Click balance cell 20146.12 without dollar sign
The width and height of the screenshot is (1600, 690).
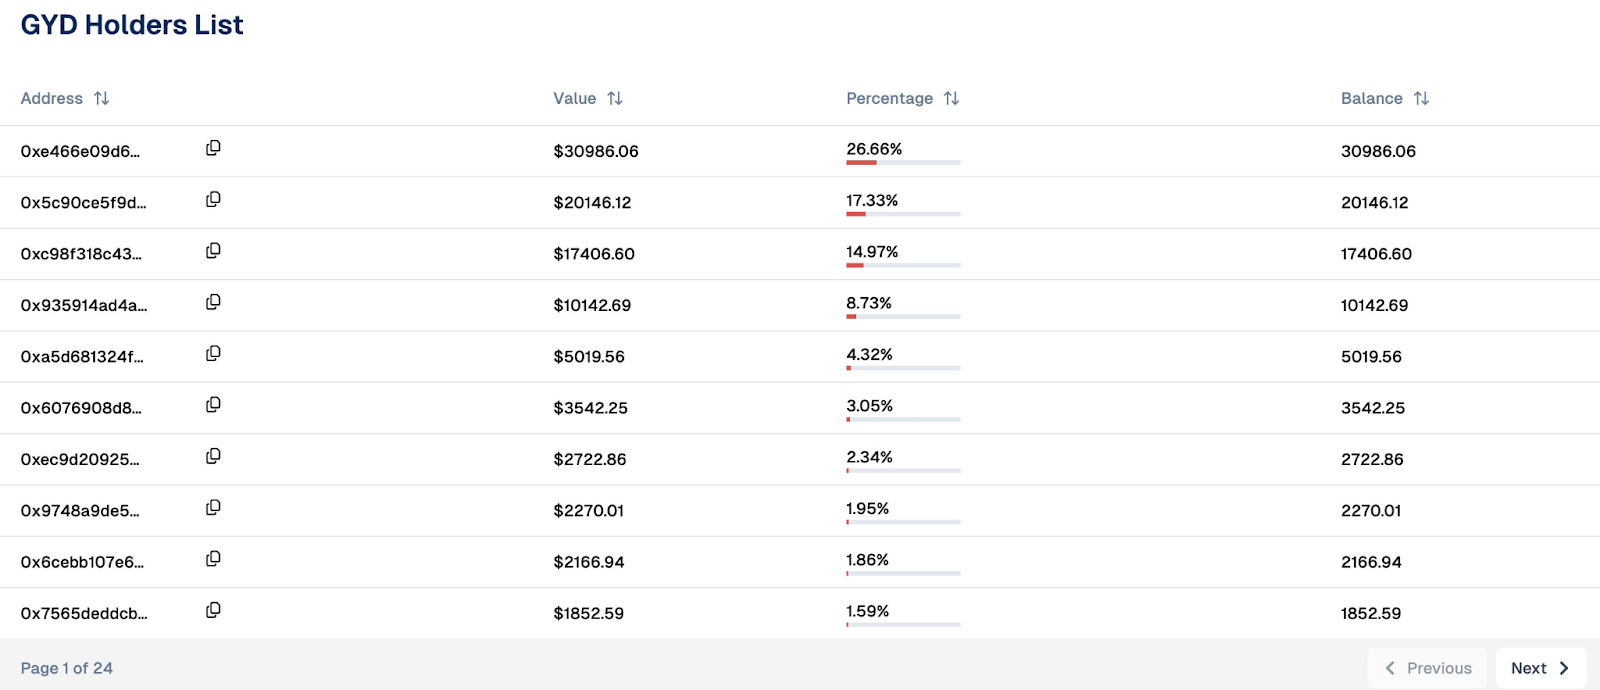(x=1374, y=202)
